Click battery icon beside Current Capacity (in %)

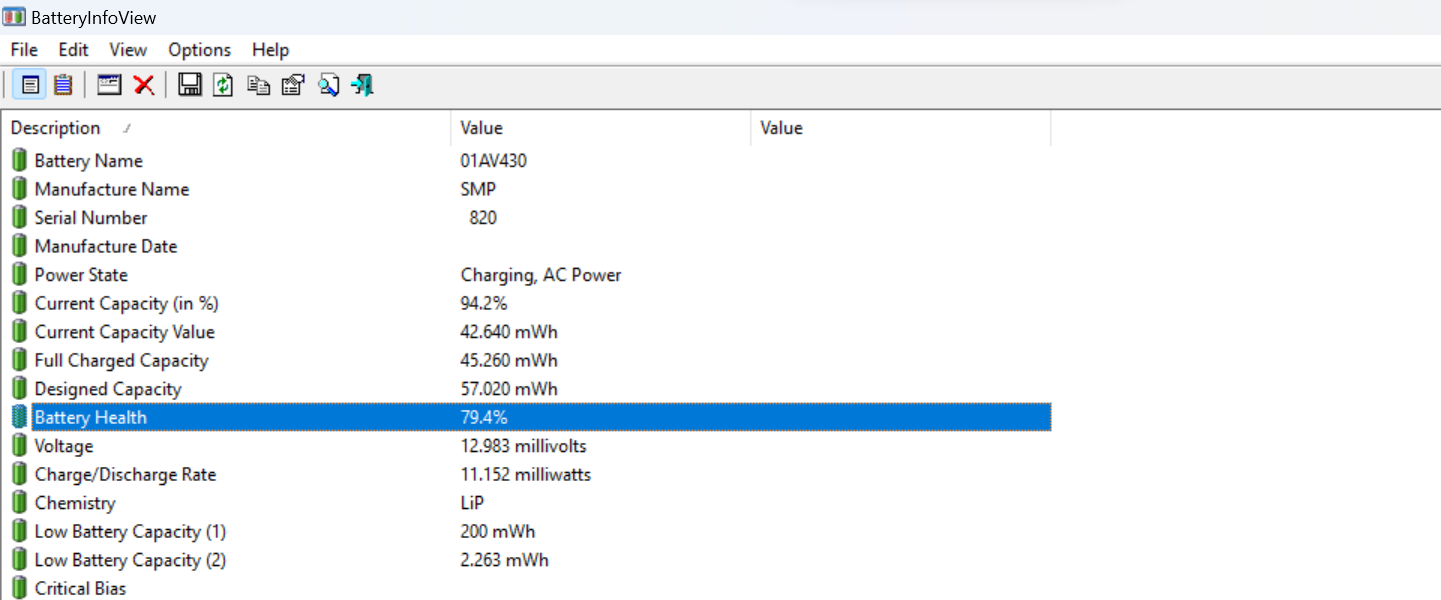point(20,303)
